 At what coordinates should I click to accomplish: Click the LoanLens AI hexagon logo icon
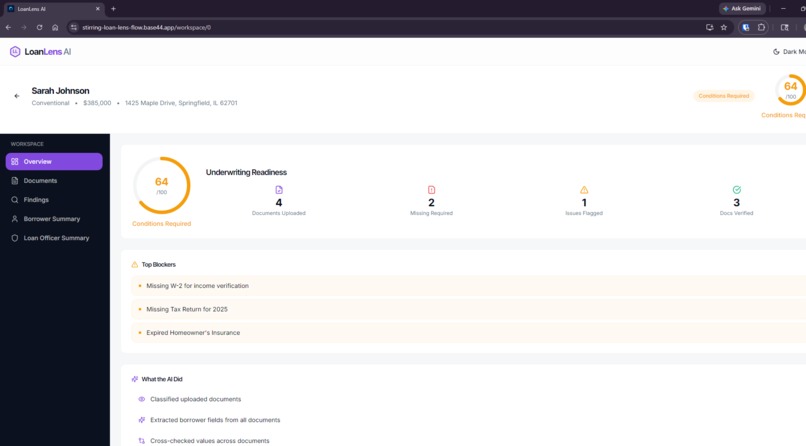tap(15, 51)
